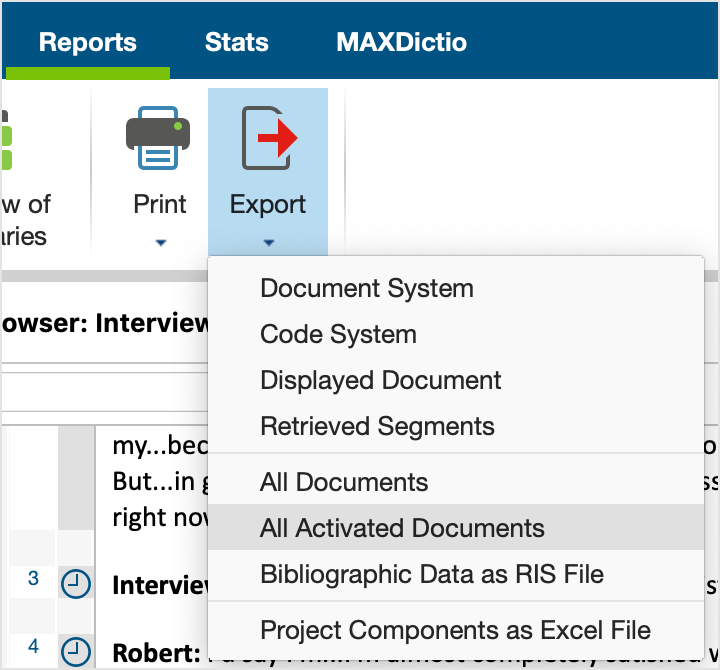Click the Print label text

click(x=160, y=204)
